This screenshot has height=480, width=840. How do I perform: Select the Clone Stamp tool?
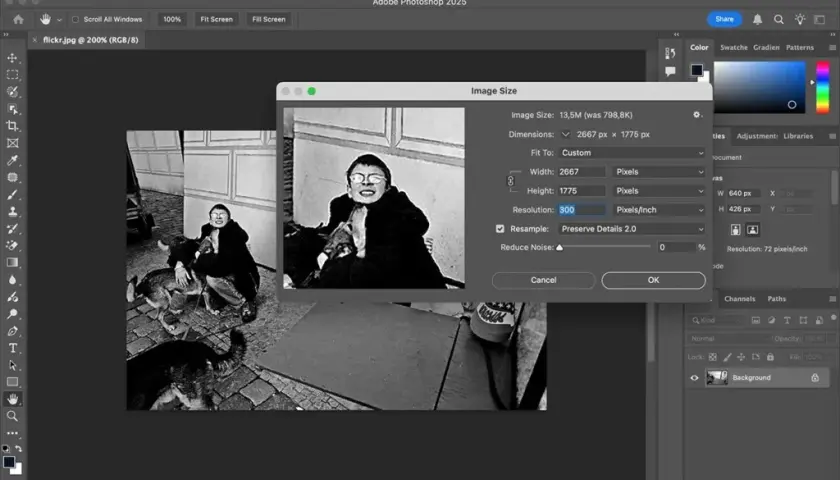[12, 212]
